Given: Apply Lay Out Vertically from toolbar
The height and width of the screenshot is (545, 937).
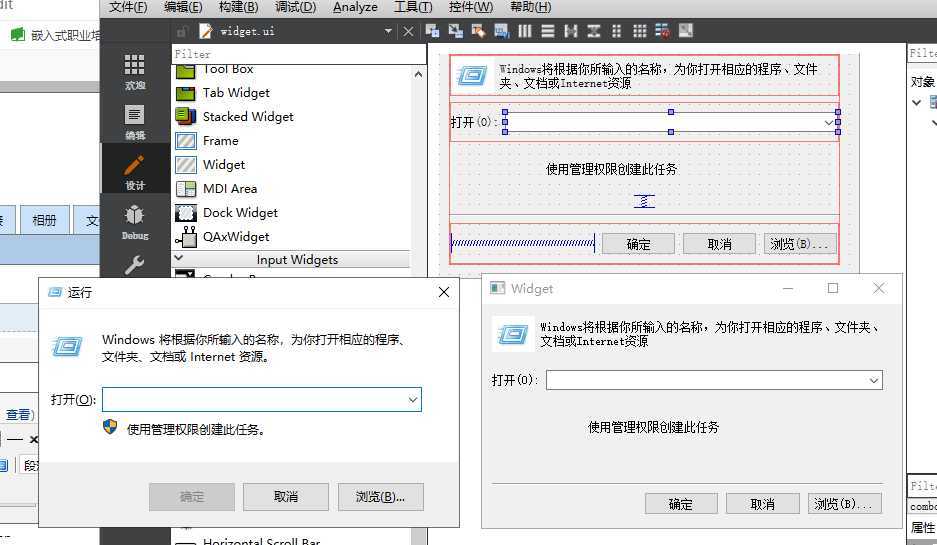Looking at the screenshot, I should (547, 31).
